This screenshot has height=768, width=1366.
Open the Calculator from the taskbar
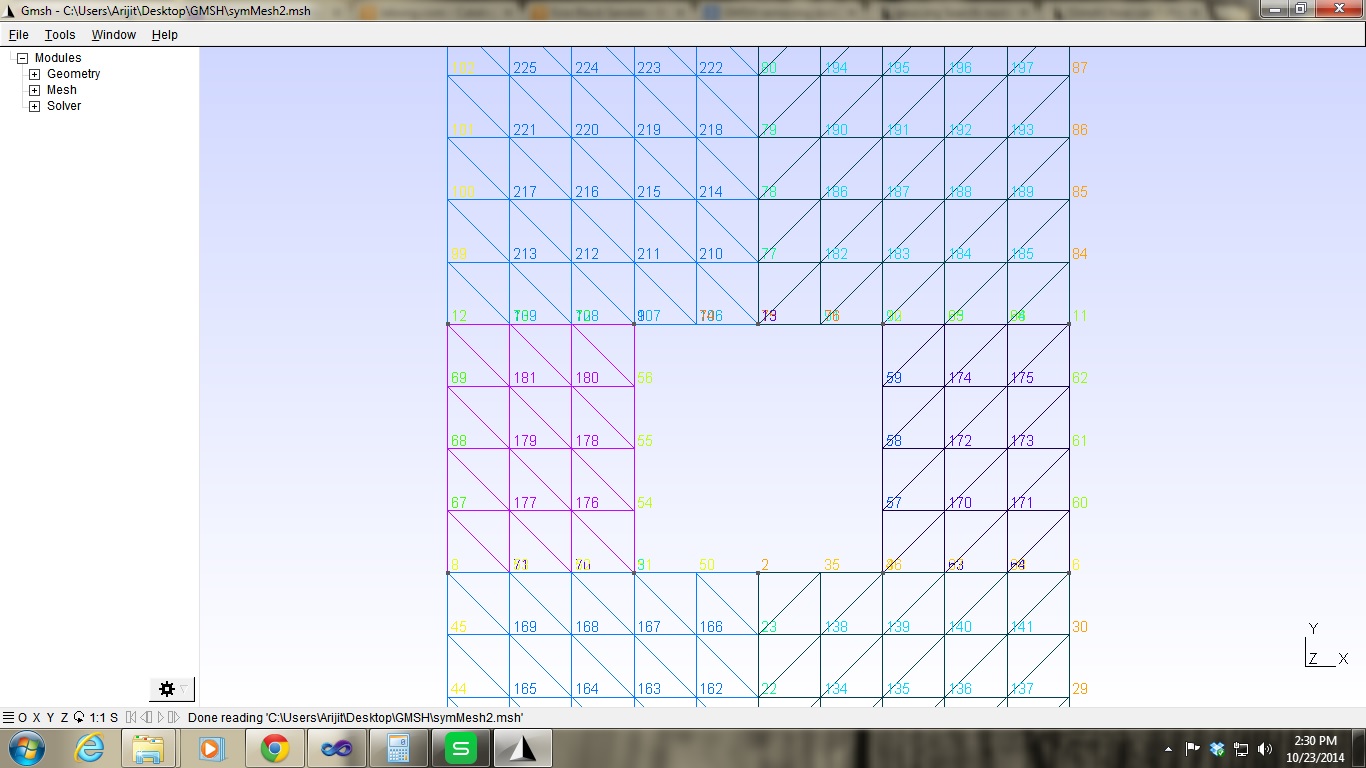click(x=398, y=748)
